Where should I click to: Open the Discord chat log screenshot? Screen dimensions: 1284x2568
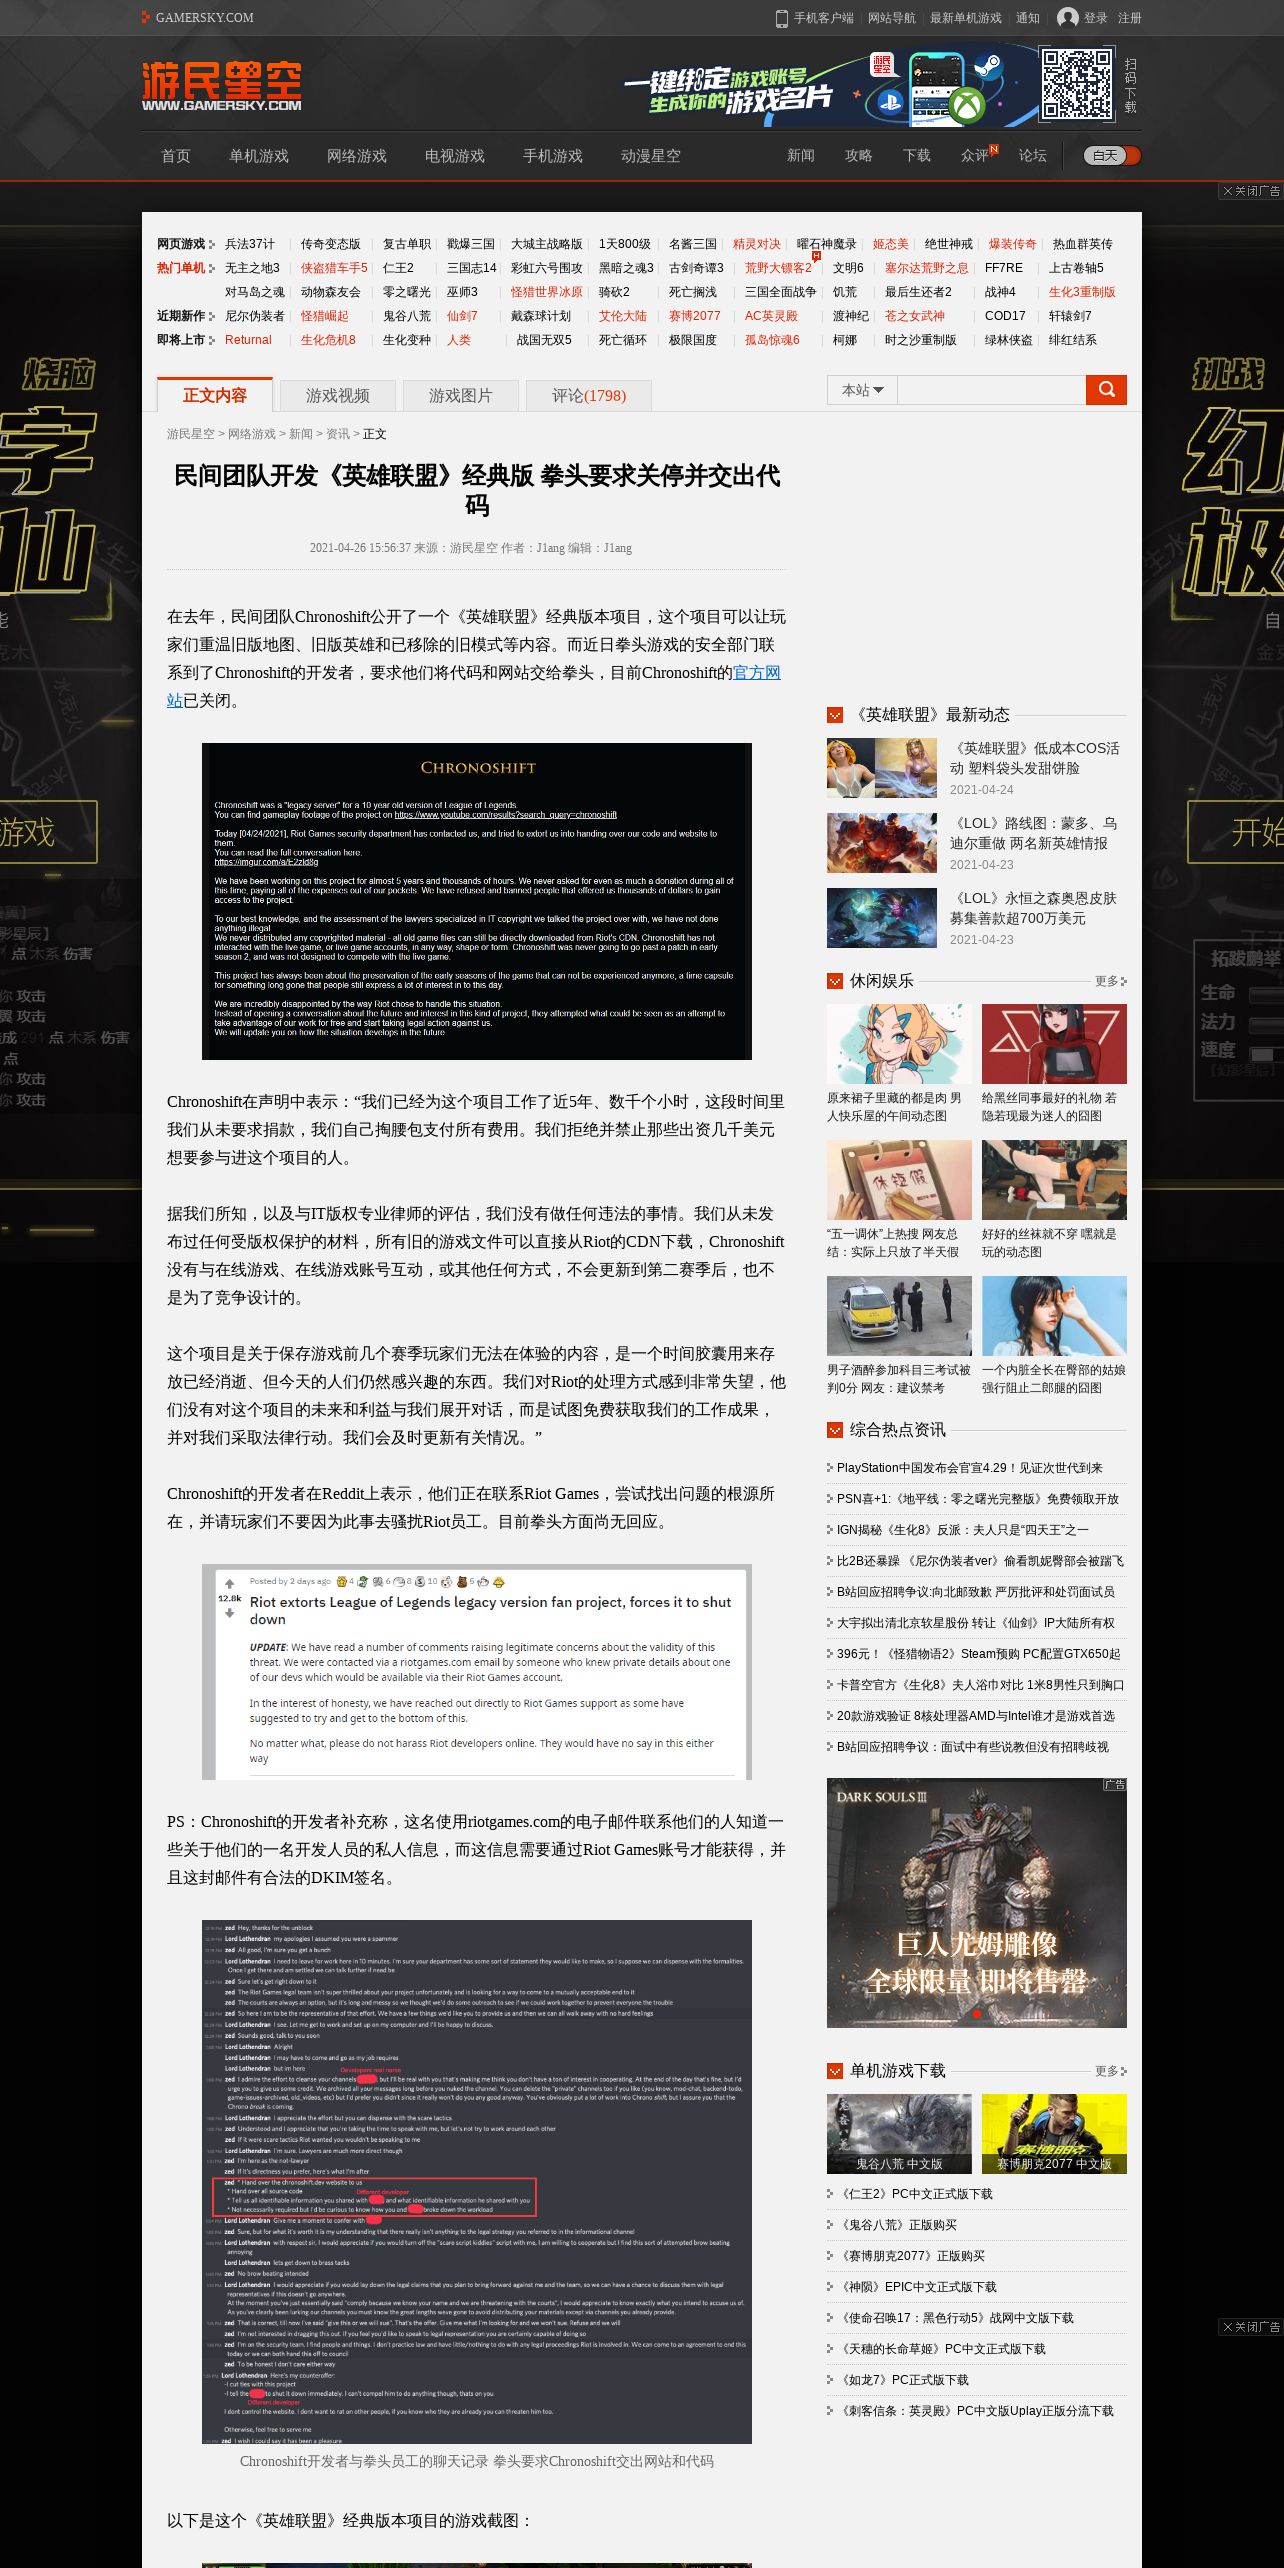(x=477, y=2182)
